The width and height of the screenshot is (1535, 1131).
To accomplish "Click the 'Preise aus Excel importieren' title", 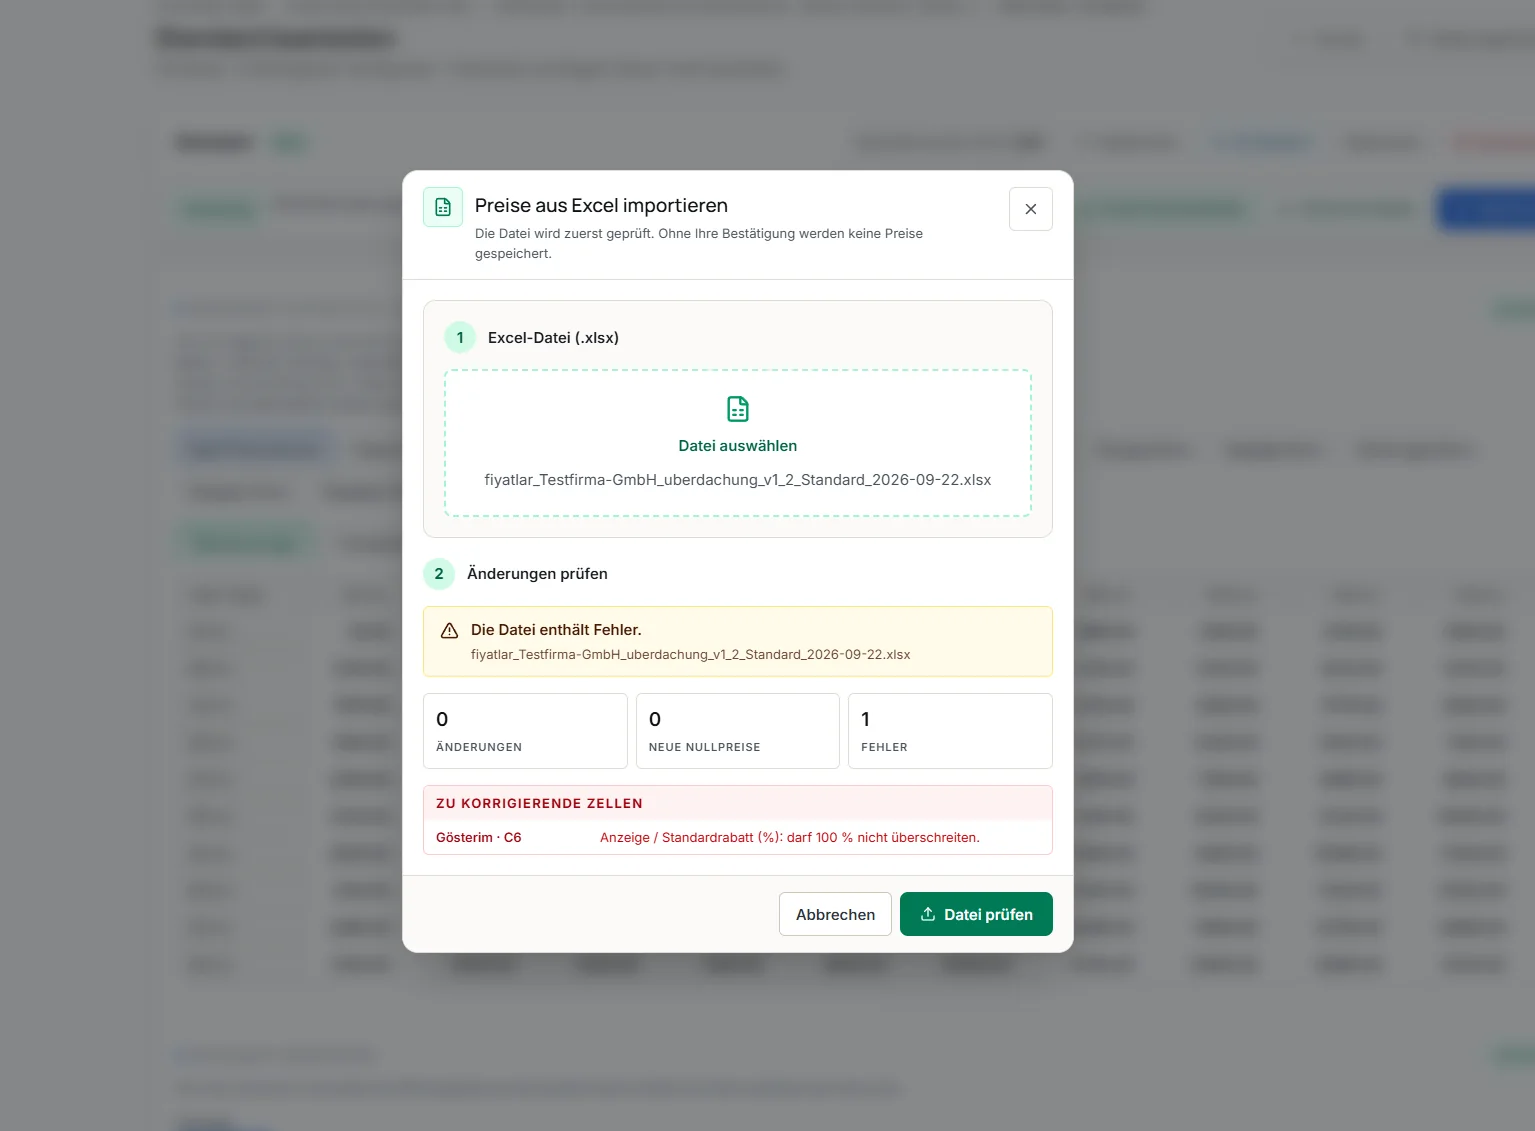I will (x=601, y=206).
